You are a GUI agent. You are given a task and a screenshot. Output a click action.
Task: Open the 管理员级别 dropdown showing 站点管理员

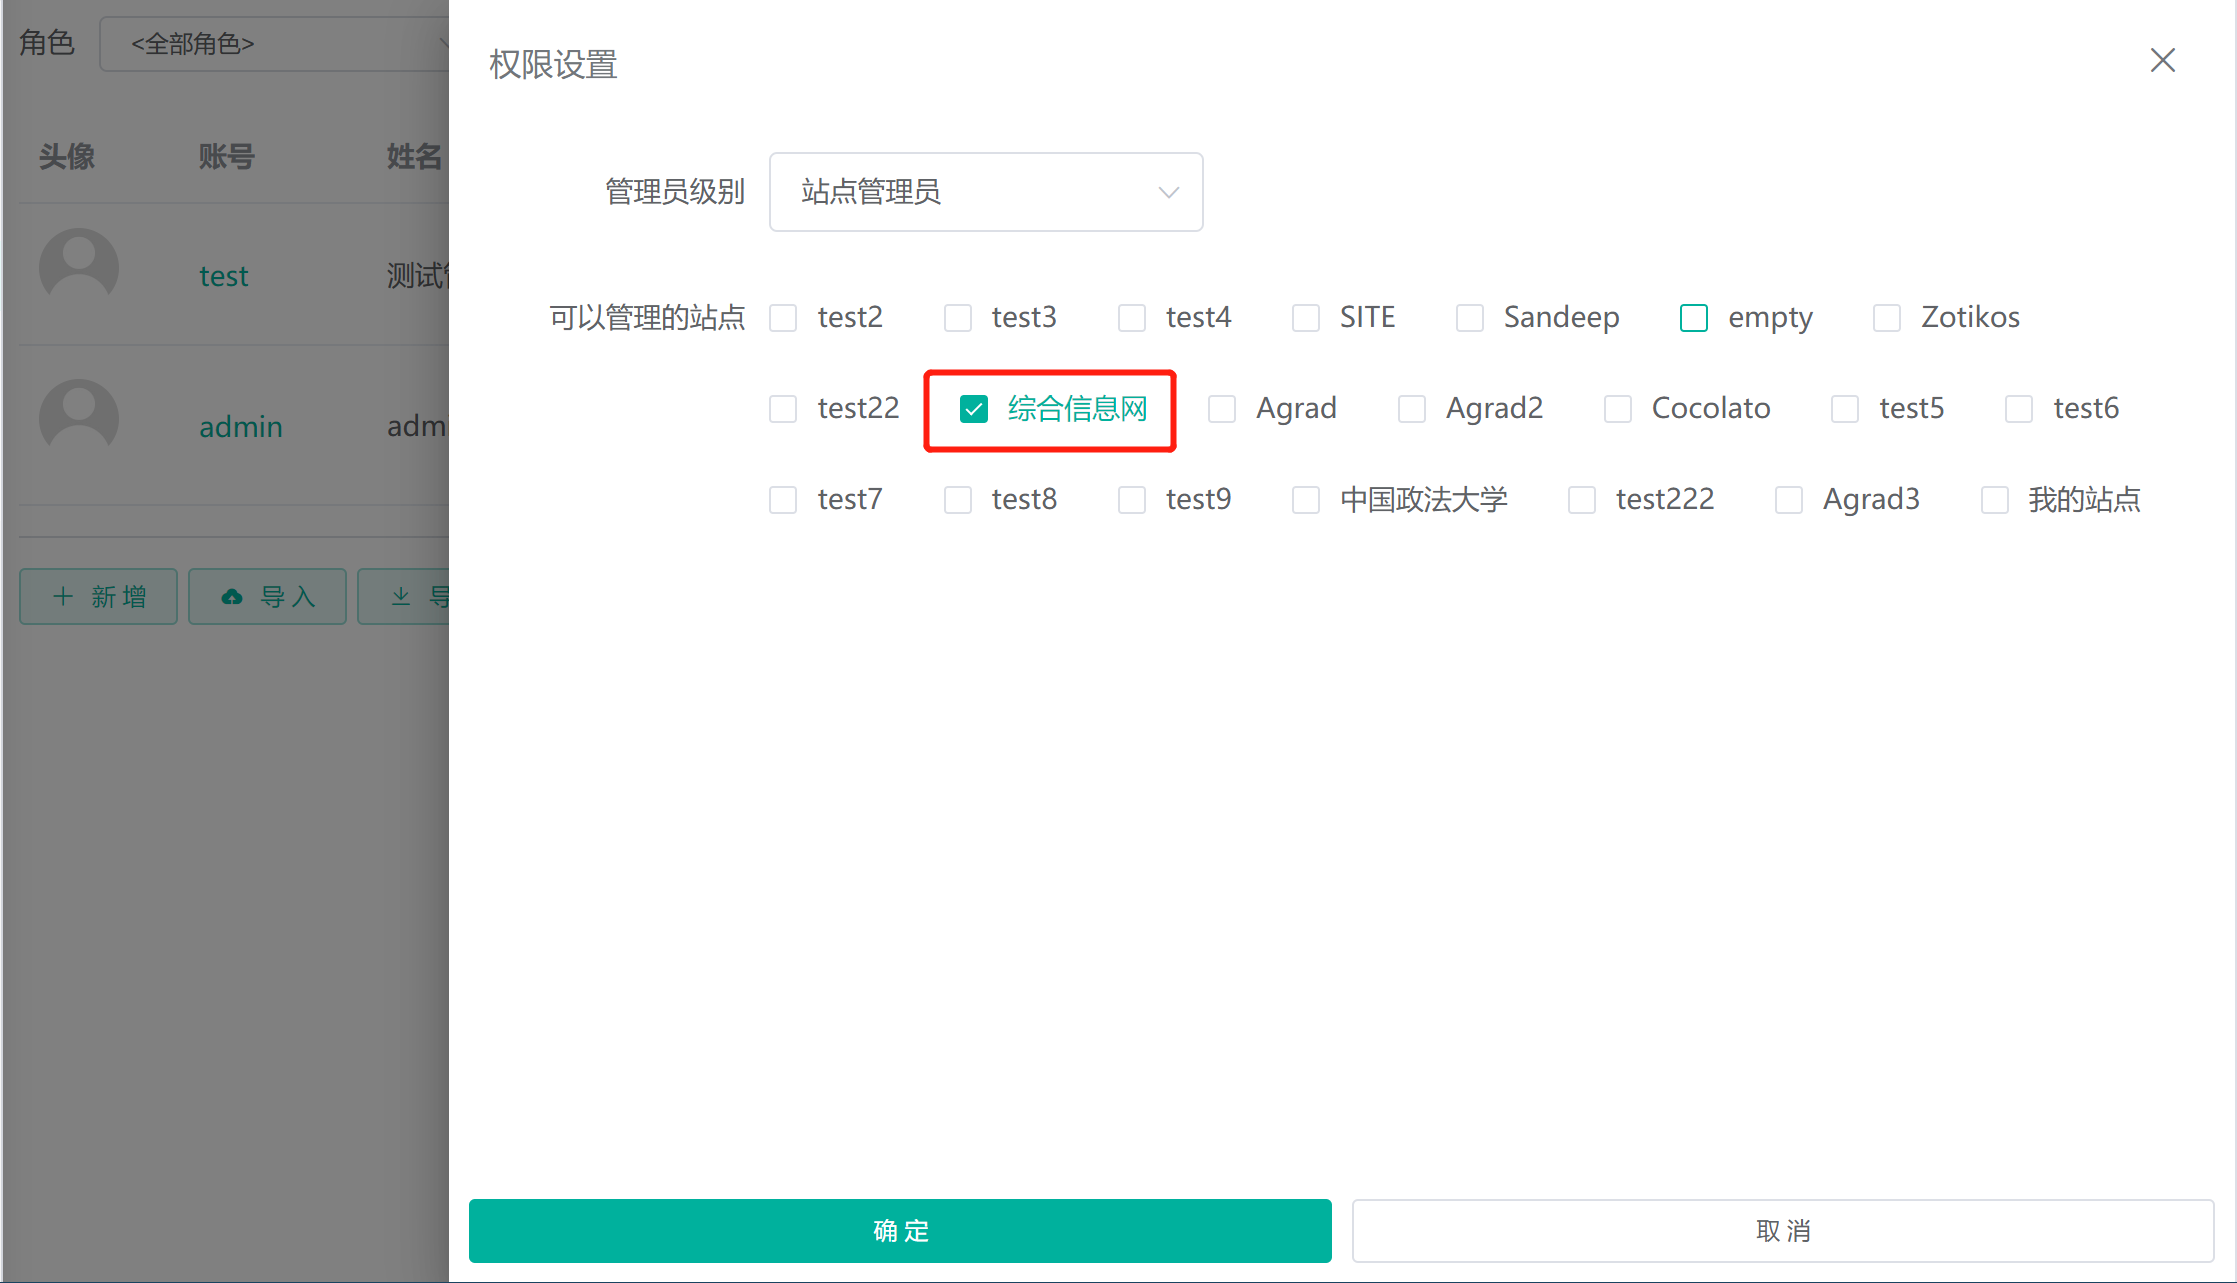(x=986, y=192)
